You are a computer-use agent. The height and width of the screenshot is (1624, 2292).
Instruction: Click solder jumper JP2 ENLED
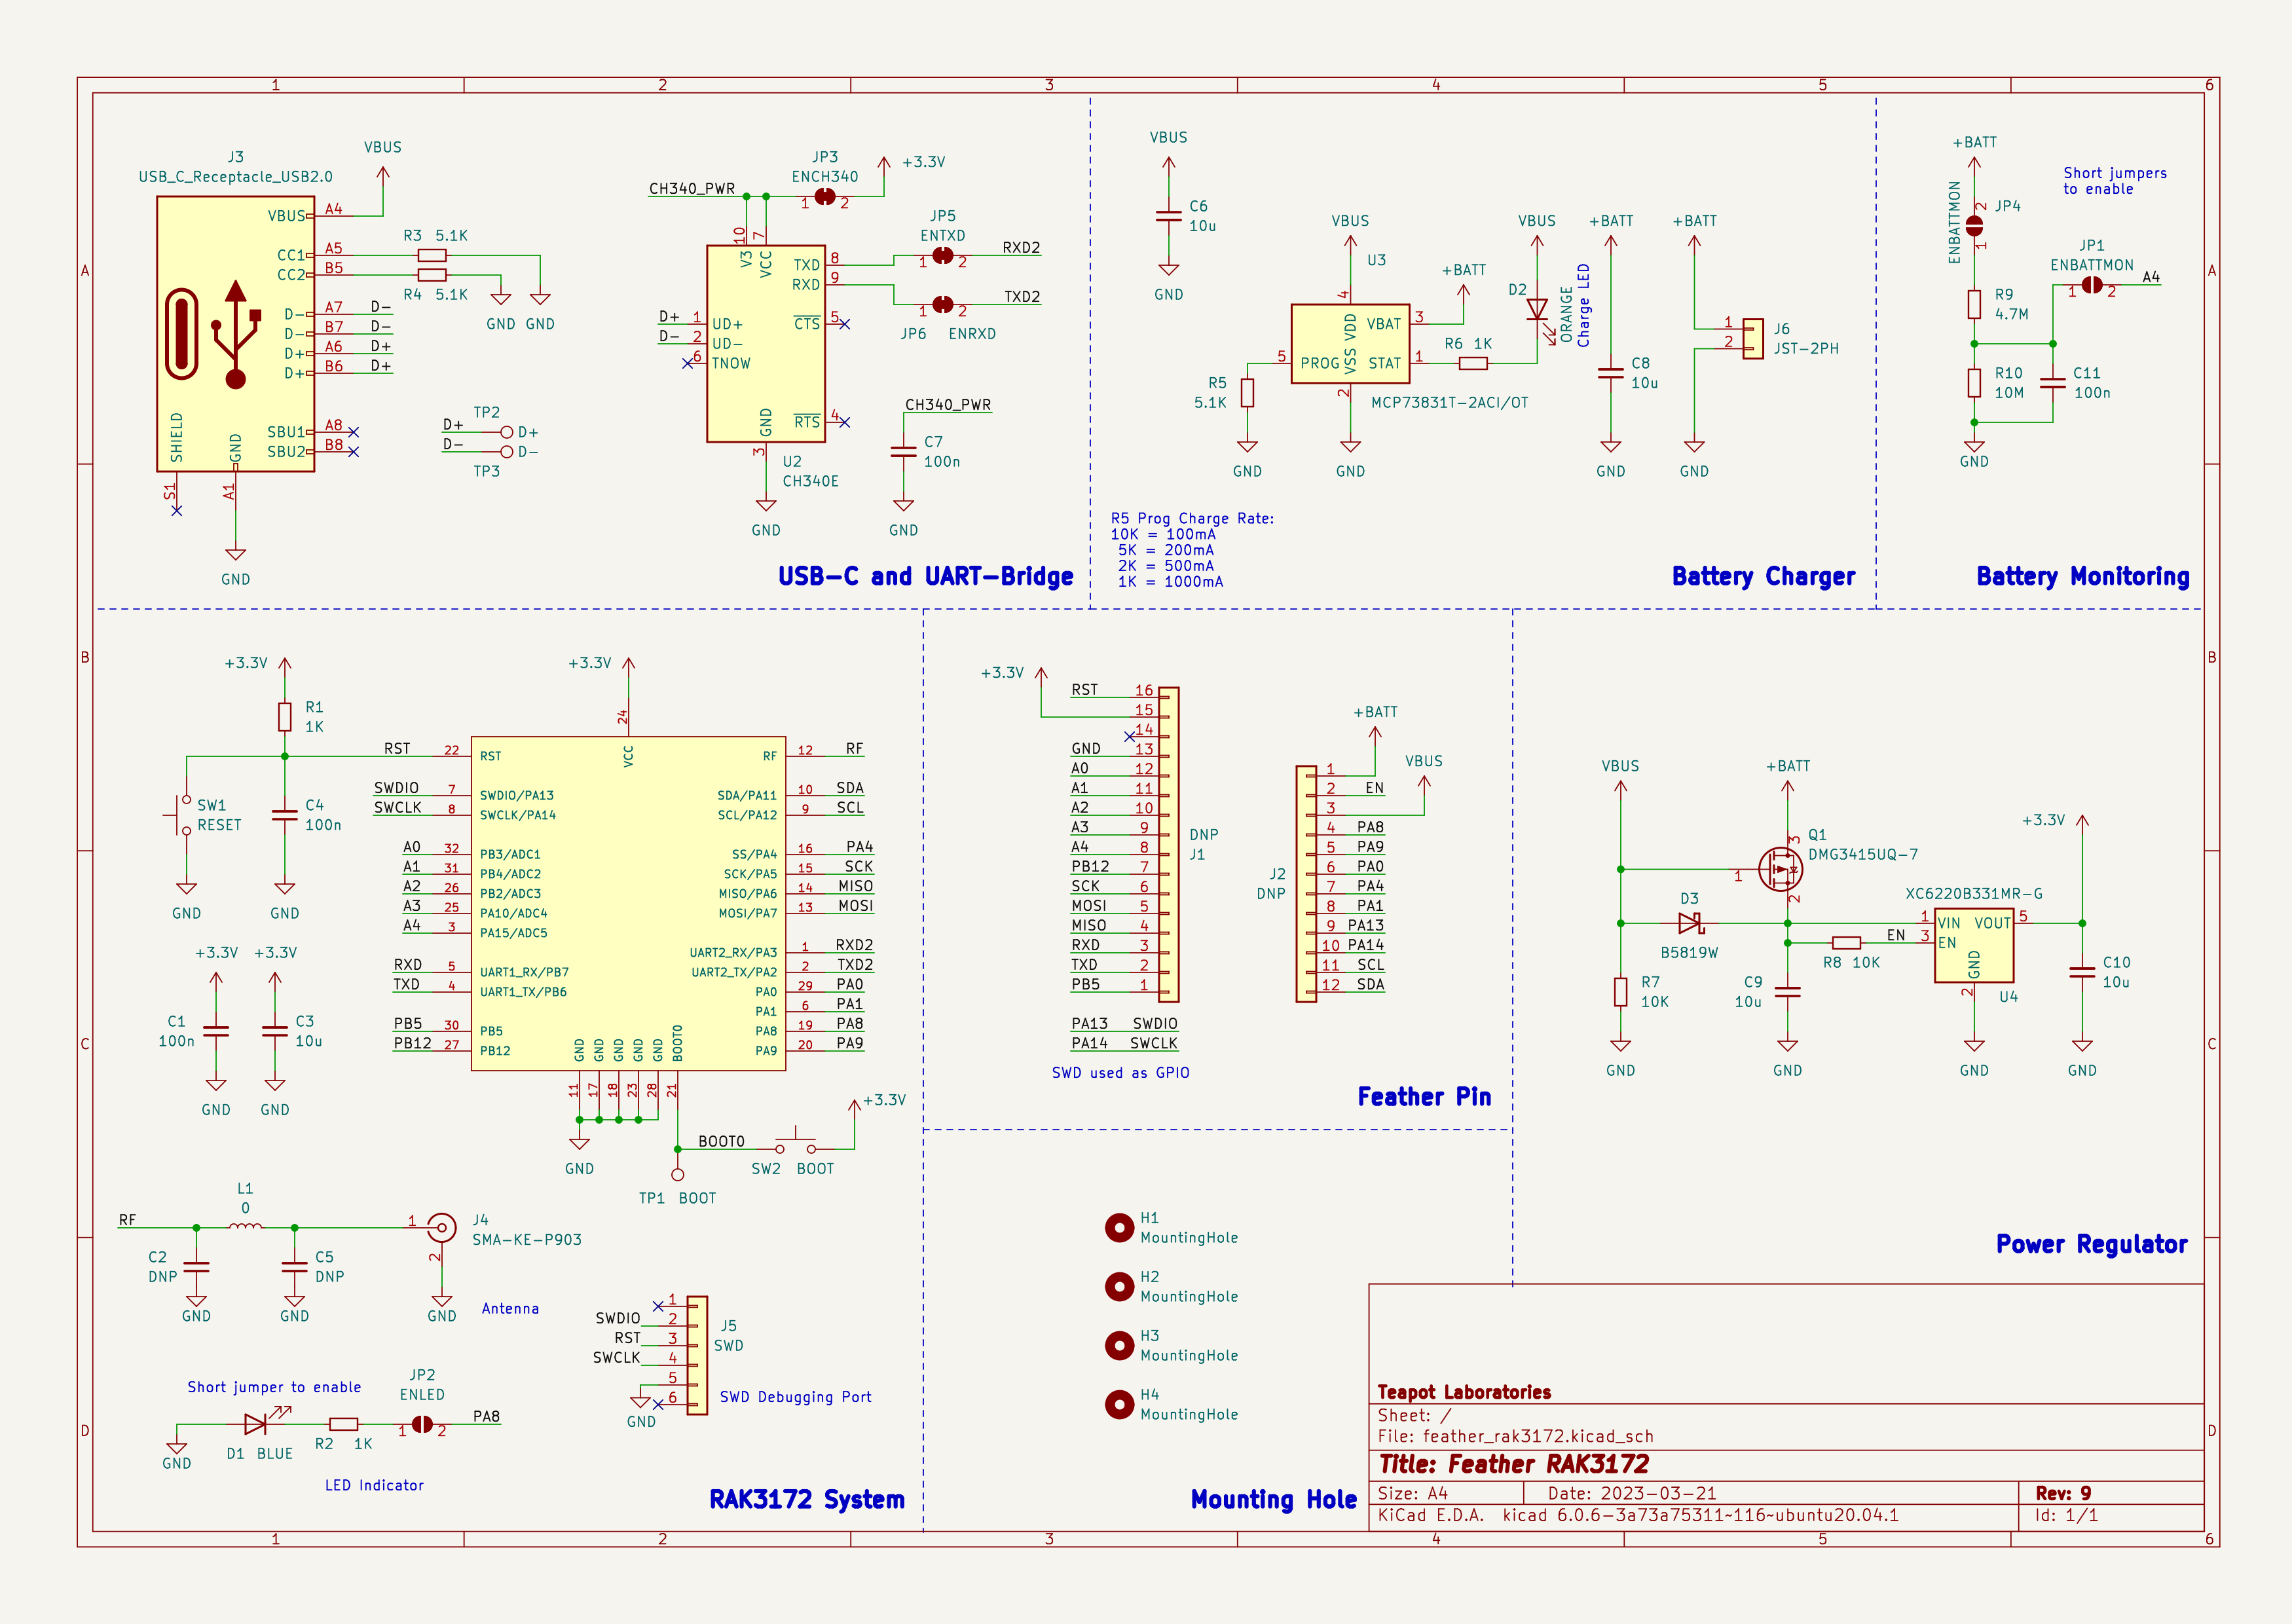[x=422, y=1423]
